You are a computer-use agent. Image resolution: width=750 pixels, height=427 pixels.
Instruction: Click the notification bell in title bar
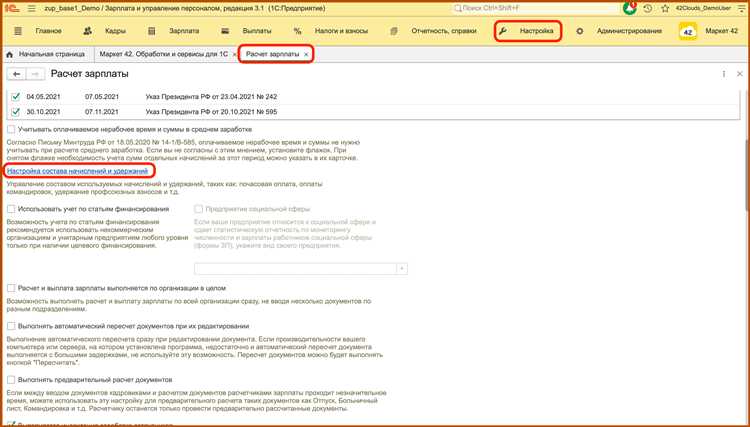629,8
